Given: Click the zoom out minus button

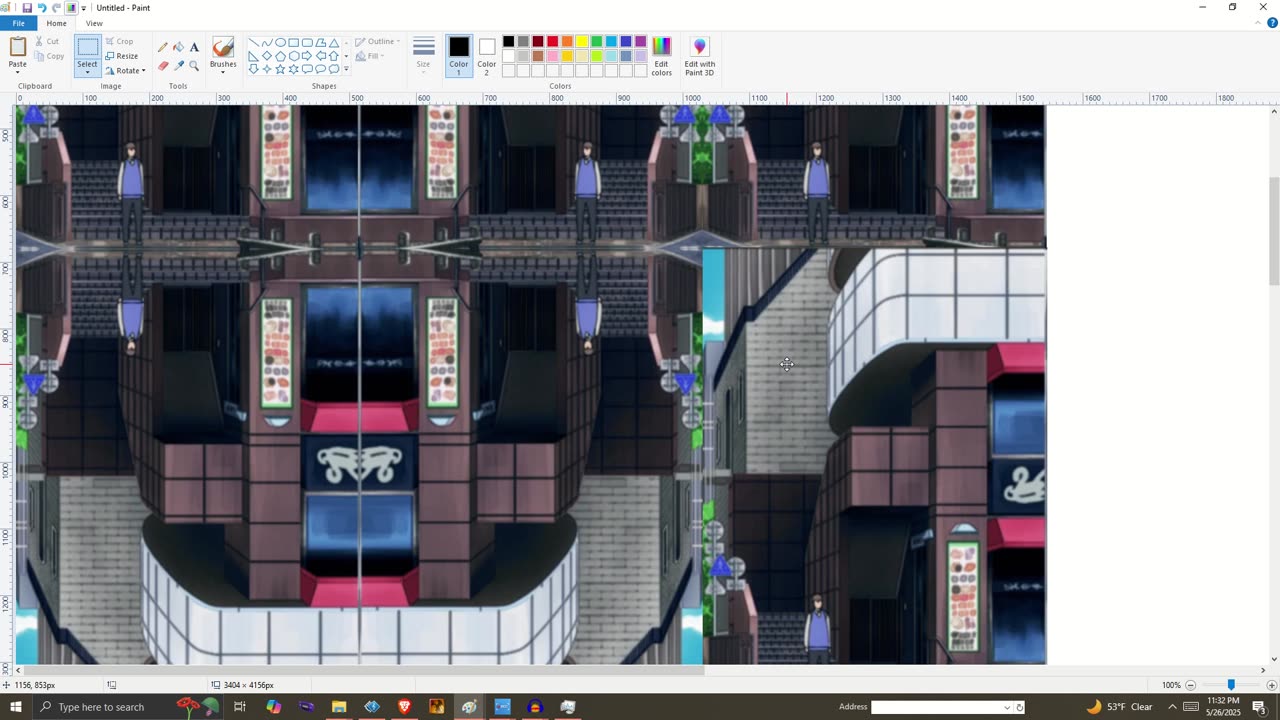Looking at the screenshot, I should [1190, 685].
